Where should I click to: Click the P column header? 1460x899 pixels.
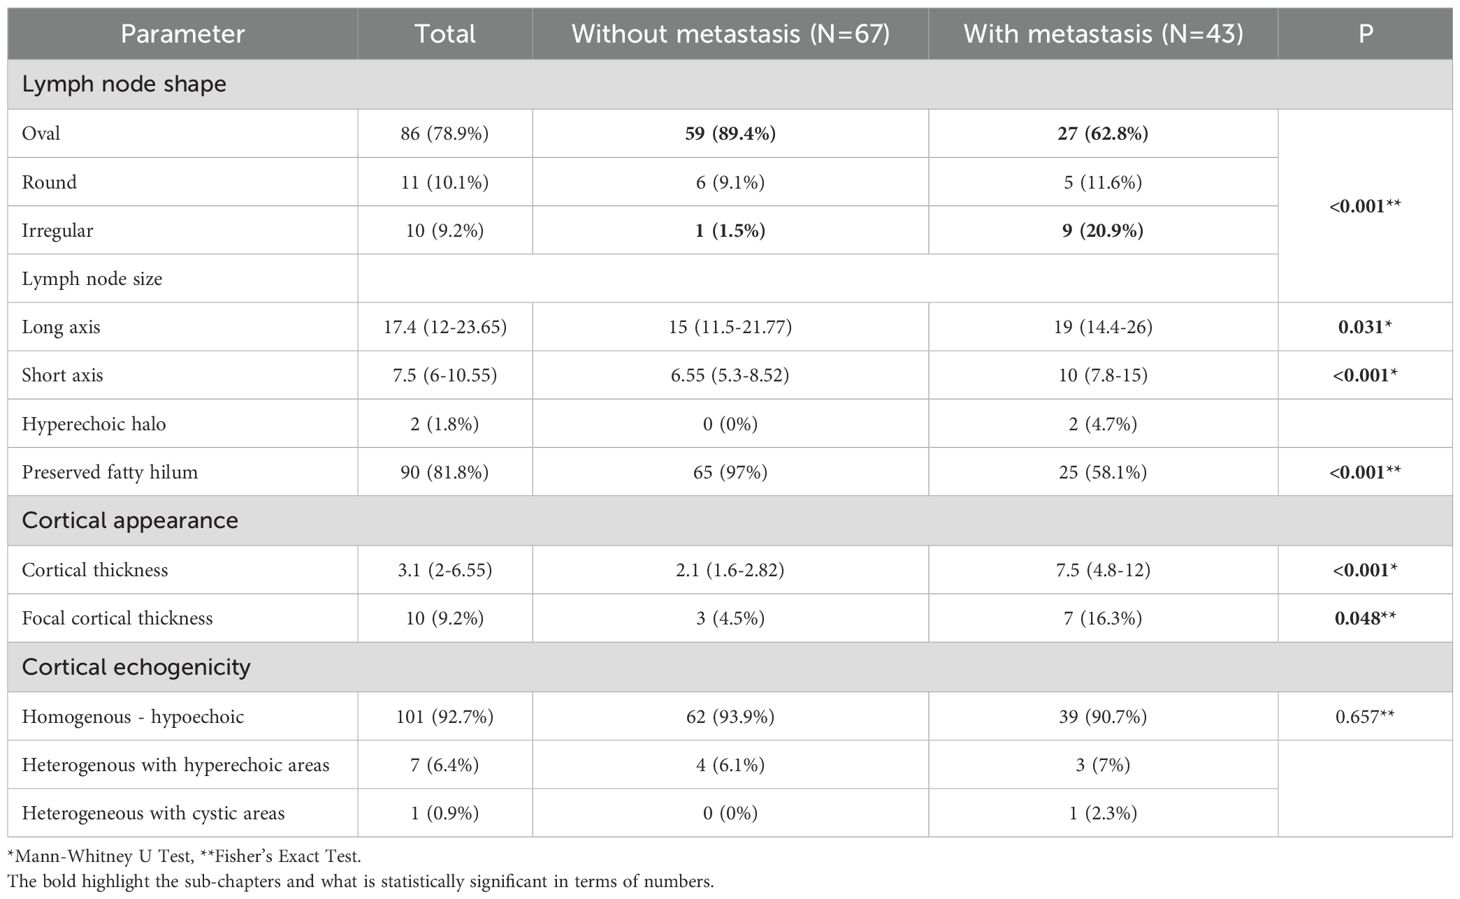(x=1365, y=34)
